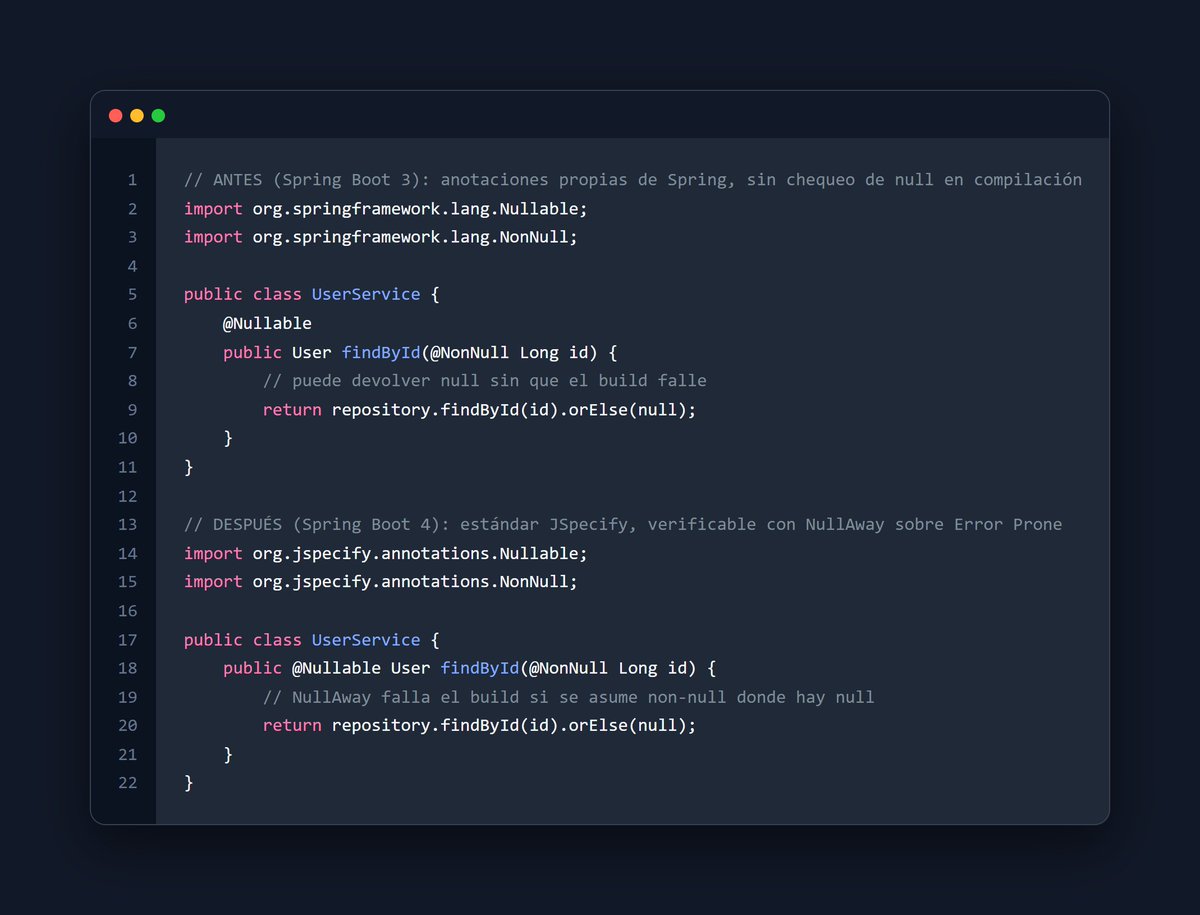Click UserService class name on line 17

tap(366, 640)
